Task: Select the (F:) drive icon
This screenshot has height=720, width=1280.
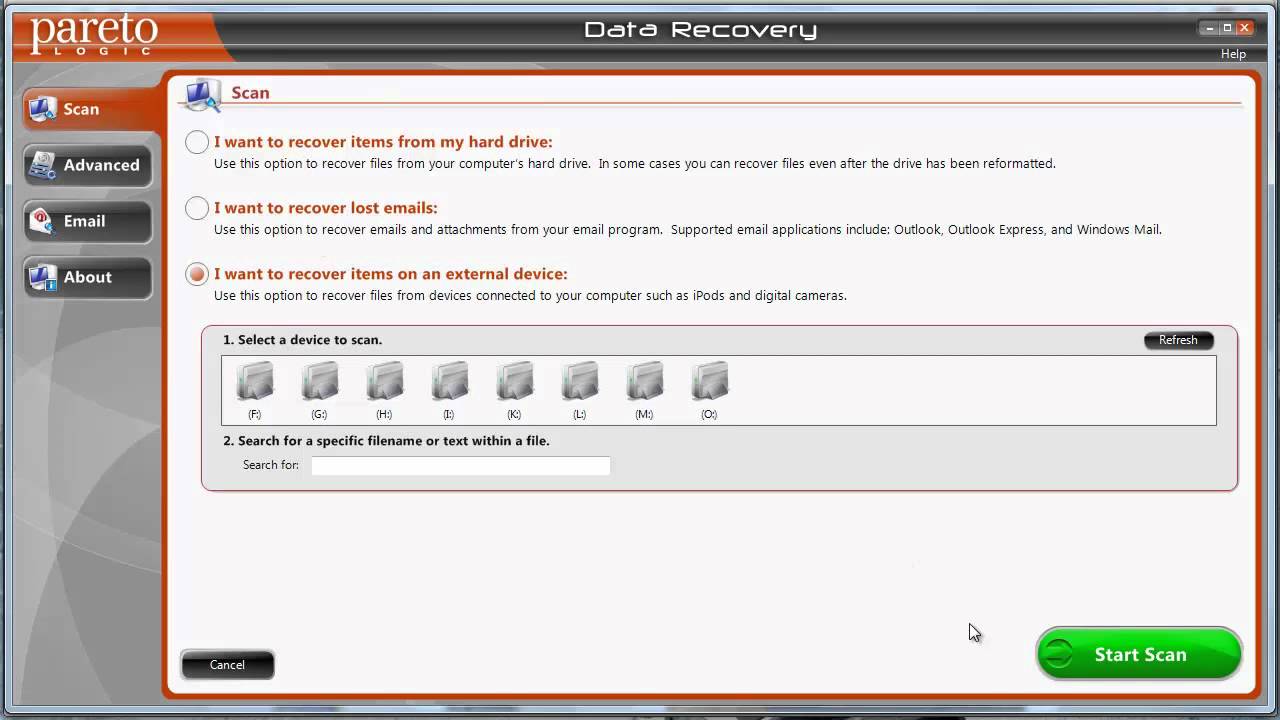Action: click(254, 390)
